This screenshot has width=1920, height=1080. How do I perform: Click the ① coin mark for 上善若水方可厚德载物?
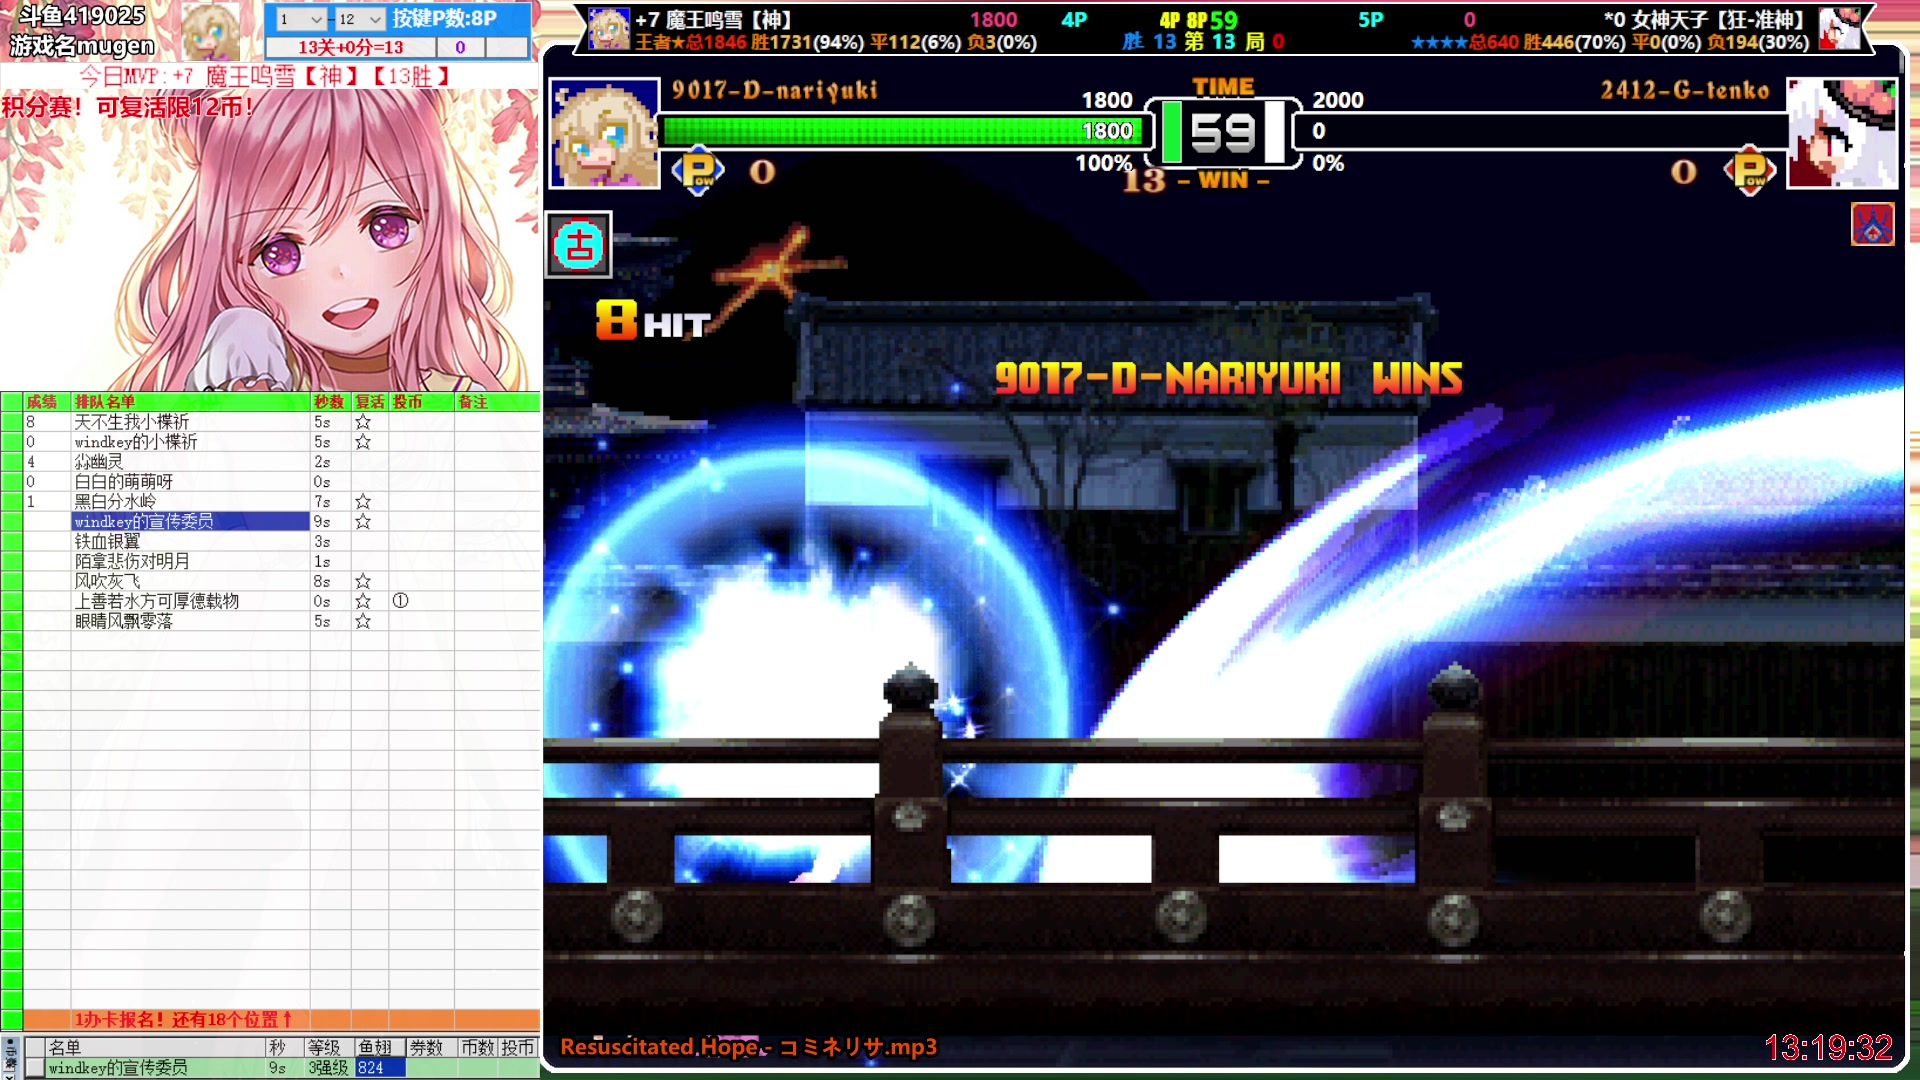point(400,601)
